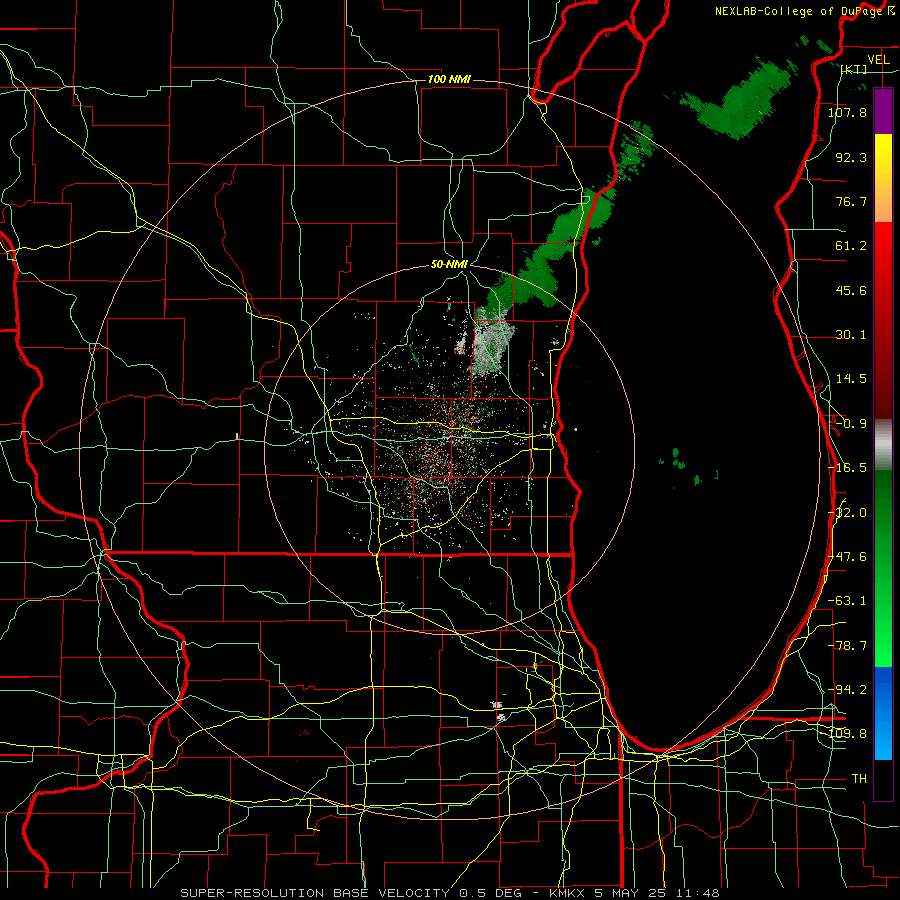Click the 107.8 scale value
The height and width of the screenshot is (900, 900).
[x=847, y=112]
